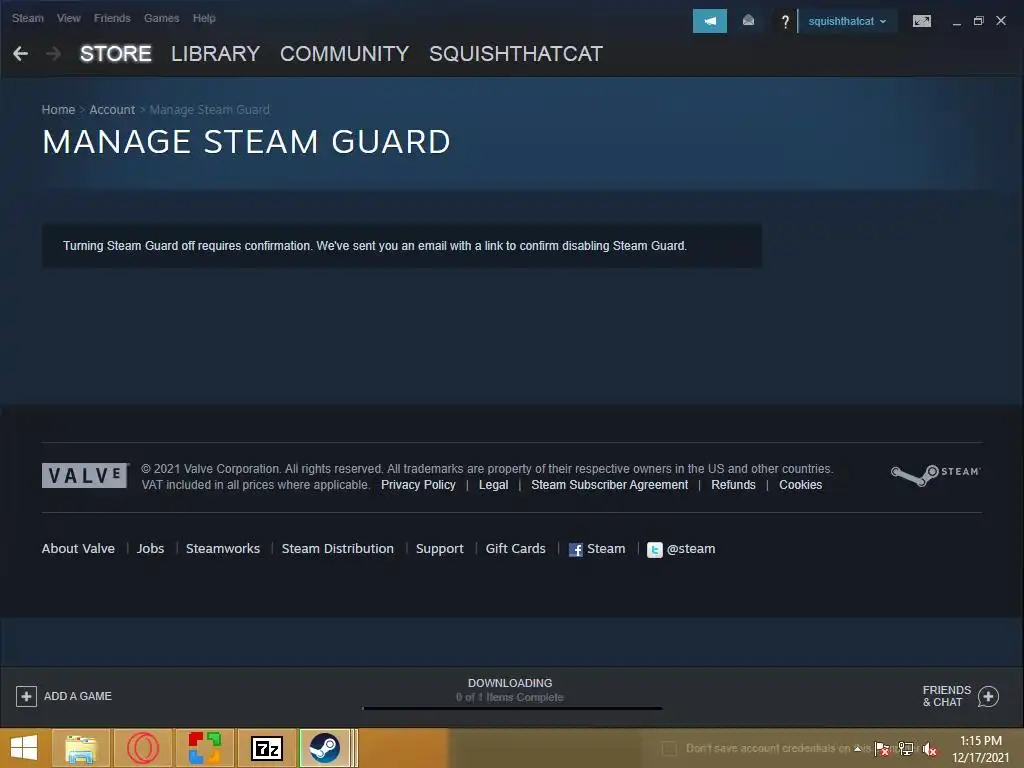Open the Gift Cards link
Viewport: 1024px width, 768px height.
pos(515,549)
